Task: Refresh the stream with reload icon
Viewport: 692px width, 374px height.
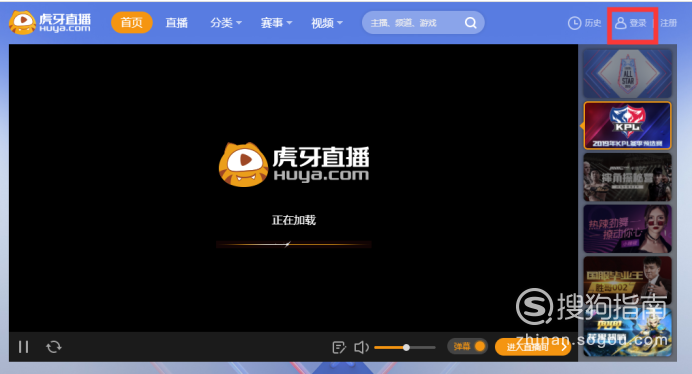Action: pos(54,347)
